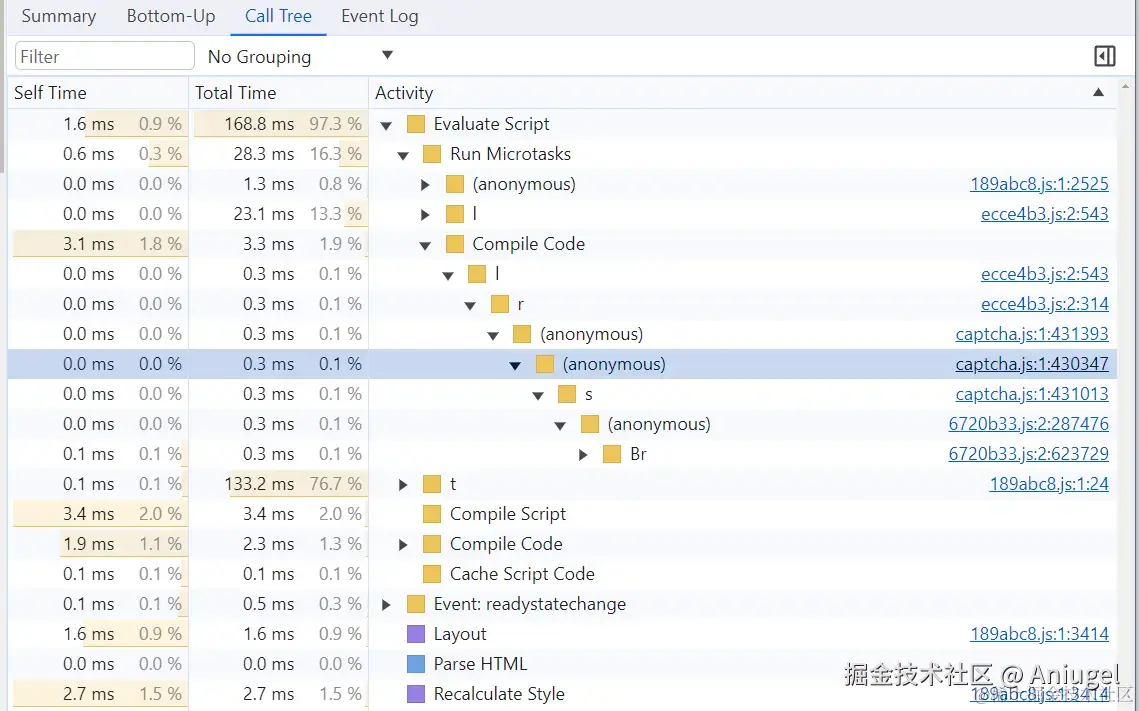The image size is (1140, 711).
Task: Collapse Compile Code under Run Microtasks
Action: coord(425,245)
